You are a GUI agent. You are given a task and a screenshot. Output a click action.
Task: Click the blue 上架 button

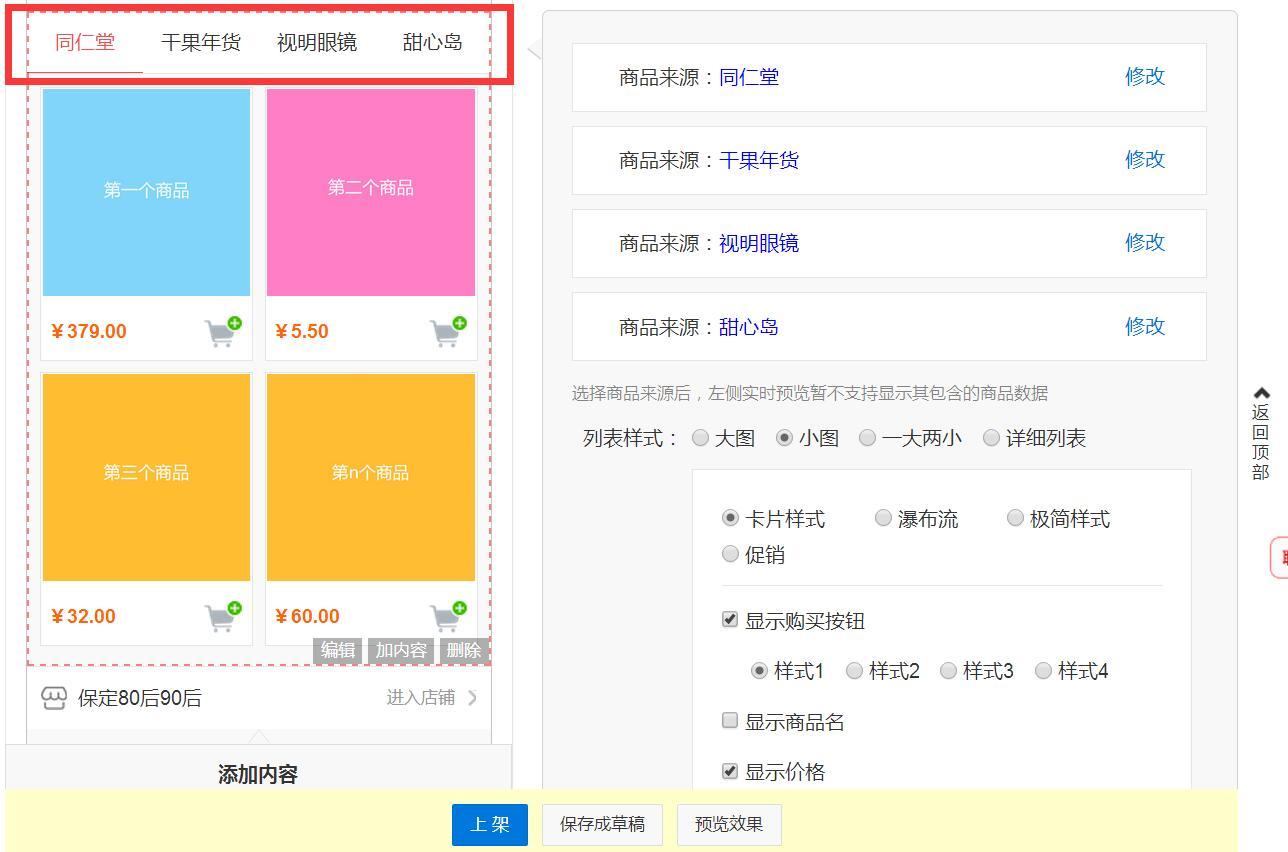[490, 824]
